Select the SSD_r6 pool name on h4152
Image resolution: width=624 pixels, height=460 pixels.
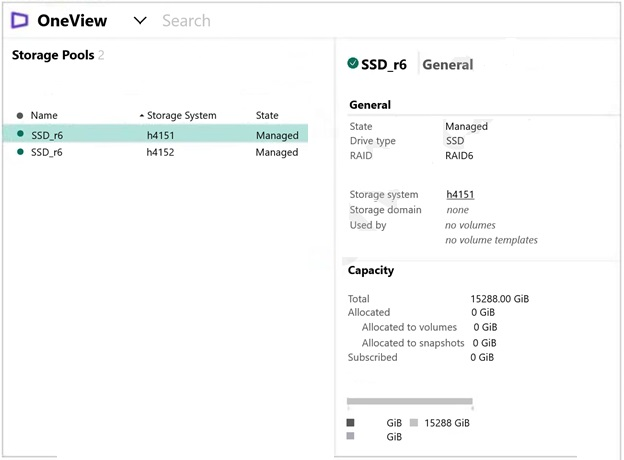47,153
